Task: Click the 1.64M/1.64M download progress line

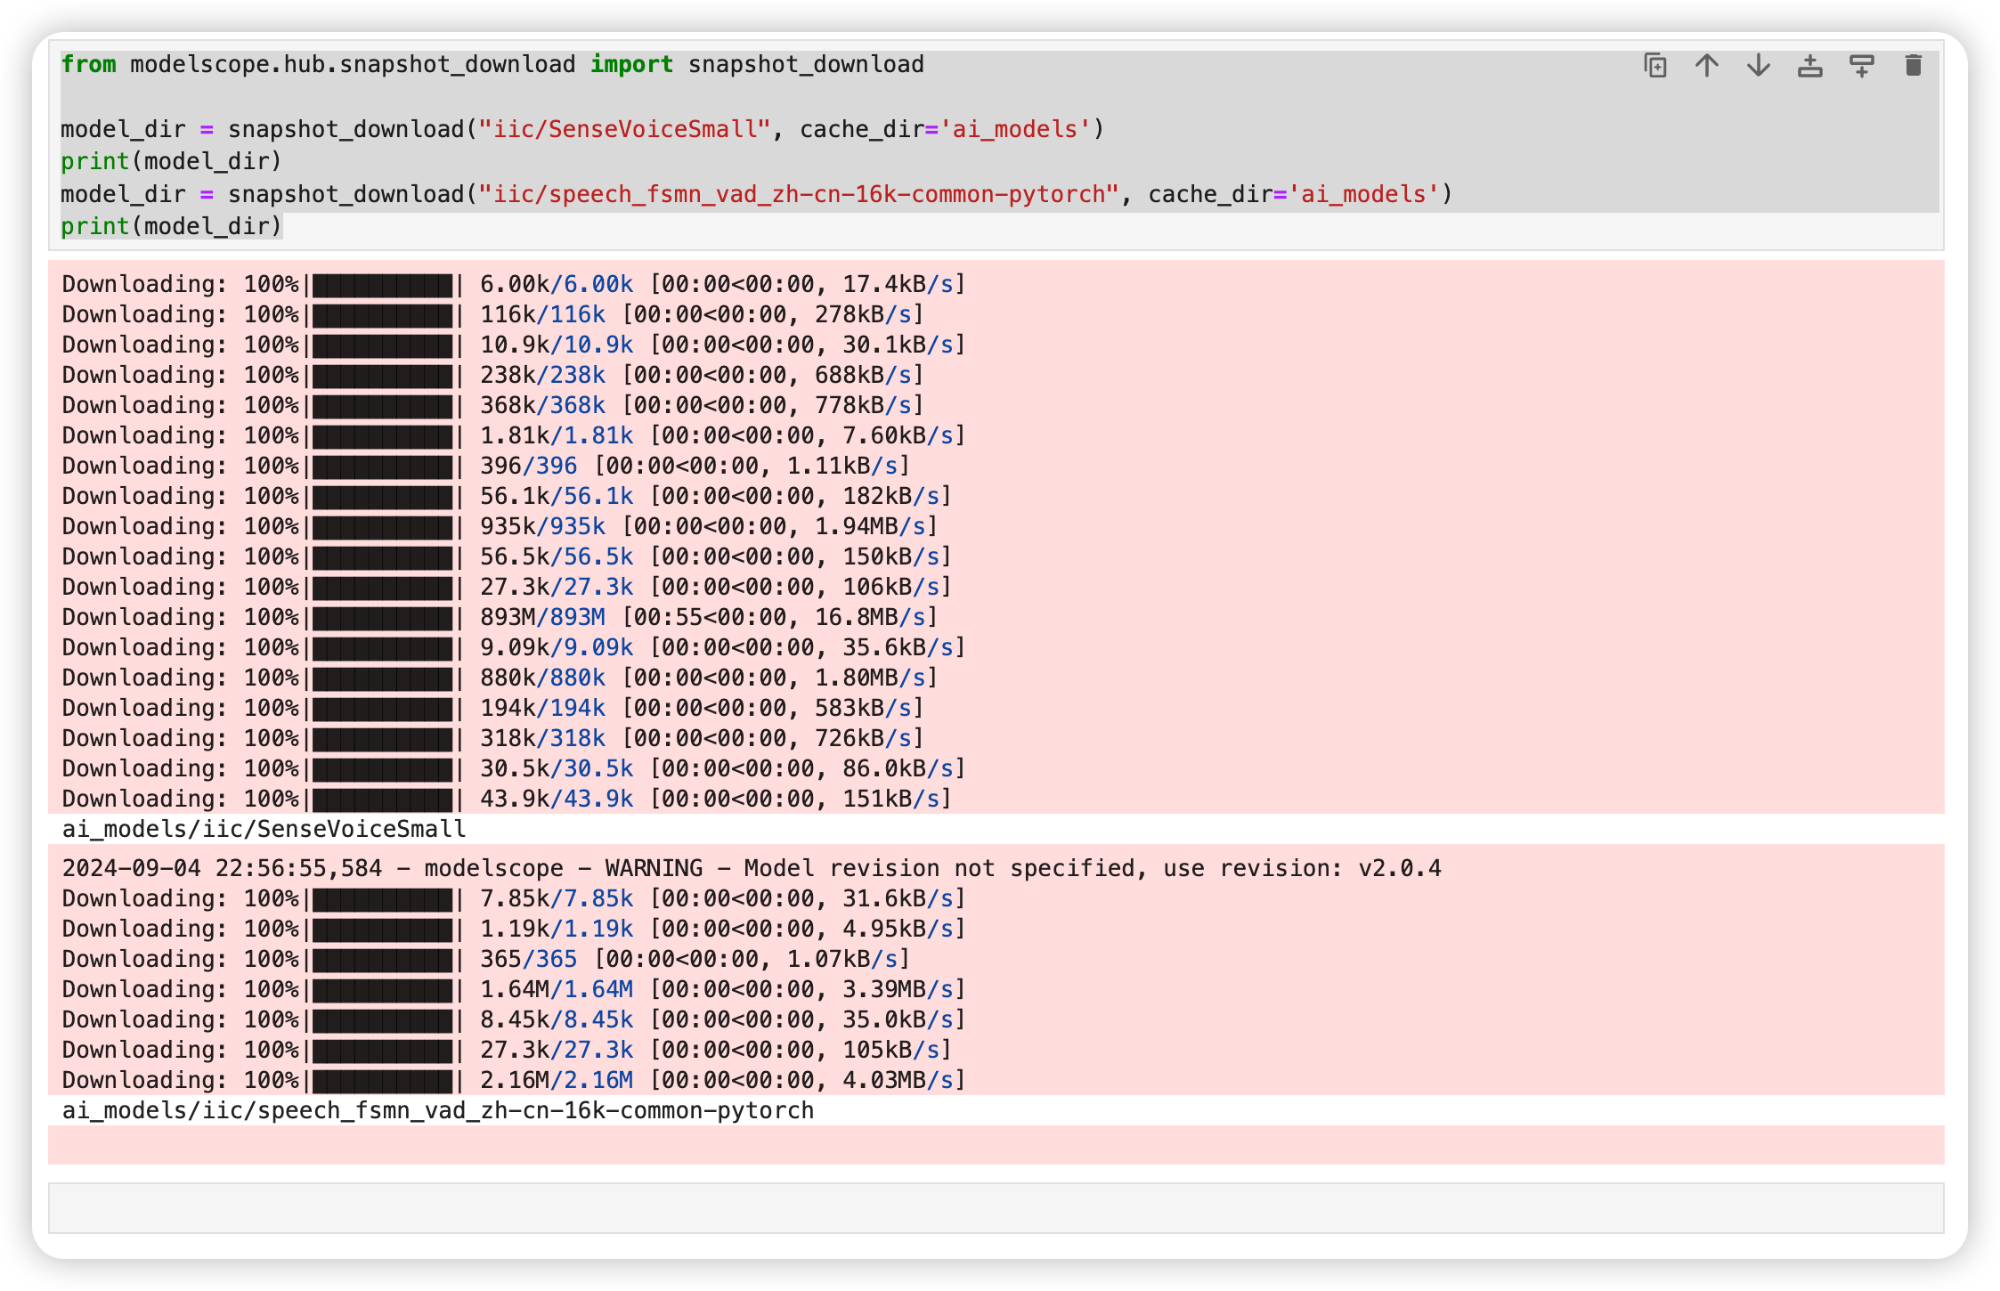Action: [555, 990]
